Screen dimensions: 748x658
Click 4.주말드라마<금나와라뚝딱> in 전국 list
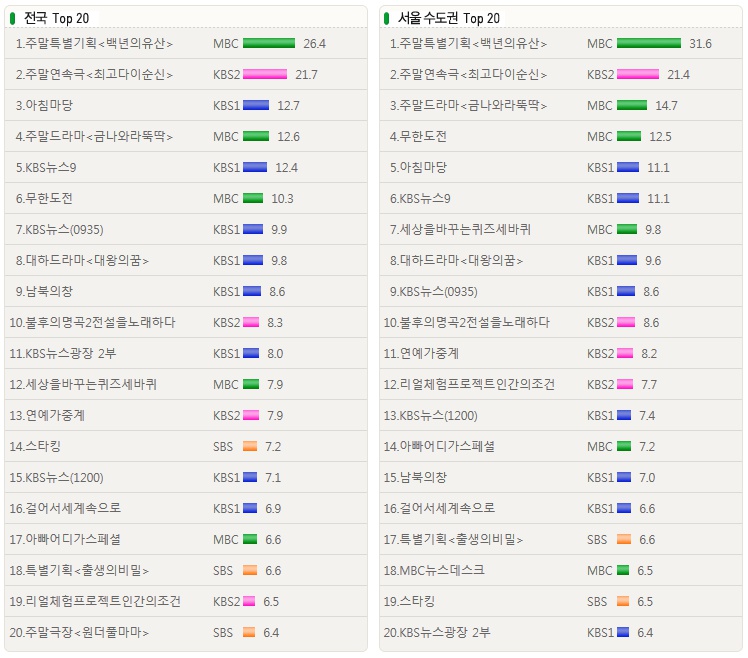[94, 136]
